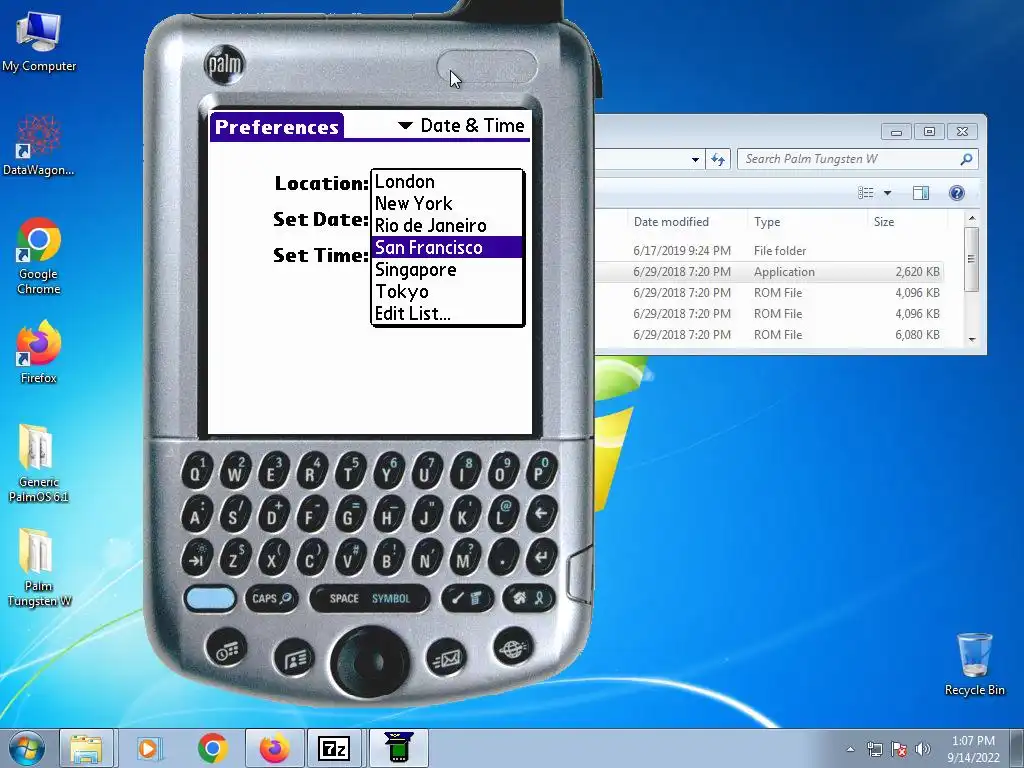Viewport: 1024px width, 768px height.
Task: Open Windows Media Player from taskbar
Action: click(149, 748)
